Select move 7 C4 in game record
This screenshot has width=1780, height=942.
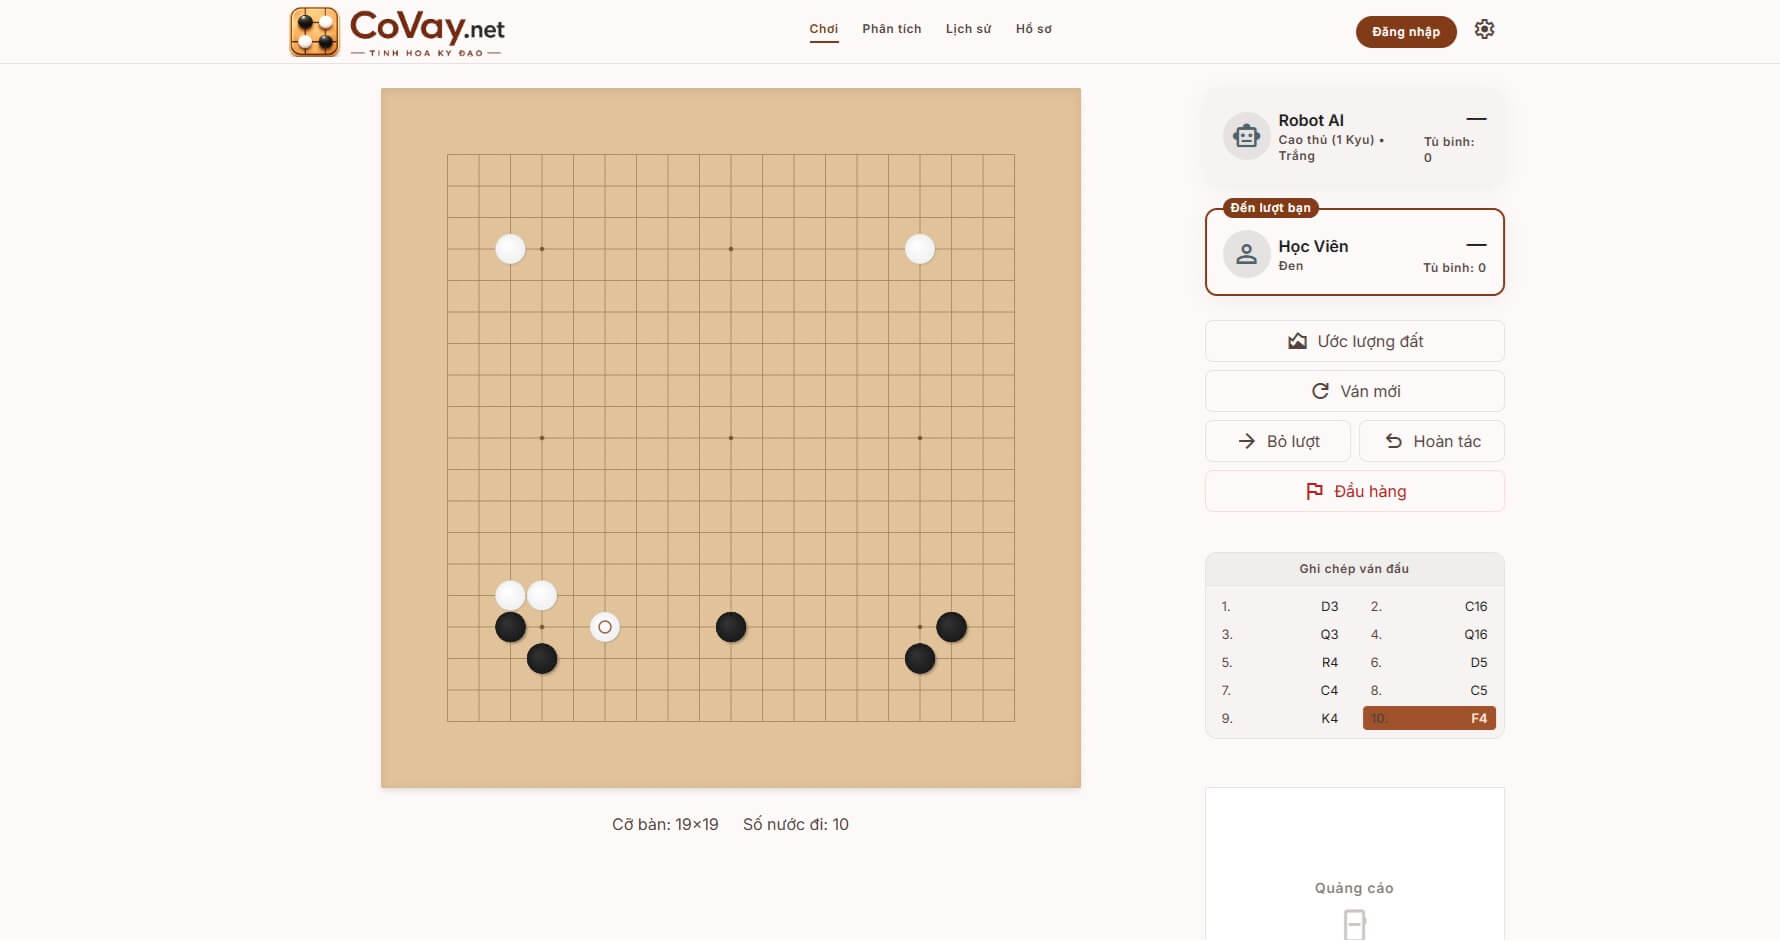(1280, 690)
